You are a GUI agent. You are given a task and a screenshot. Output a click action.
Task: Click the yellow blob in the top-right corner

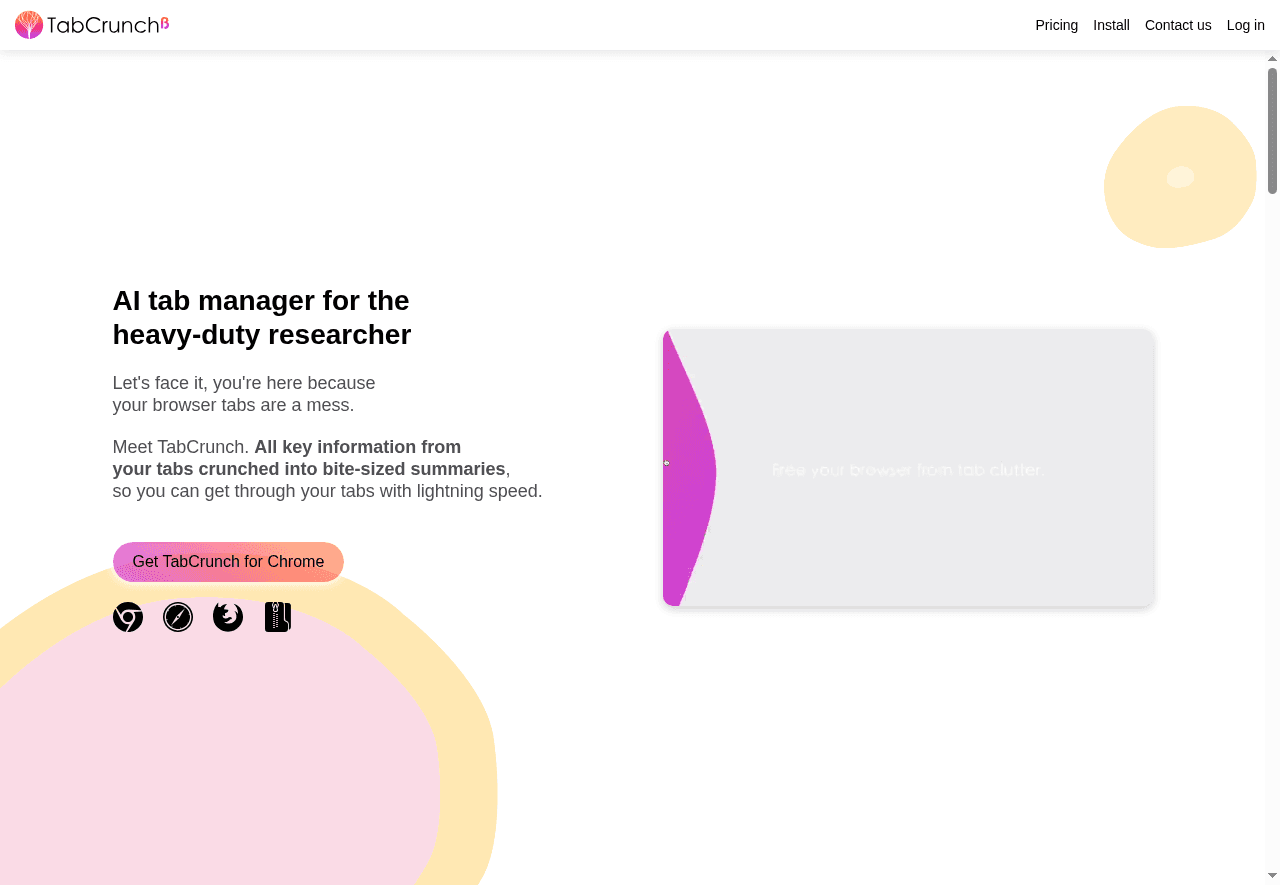1180,177
